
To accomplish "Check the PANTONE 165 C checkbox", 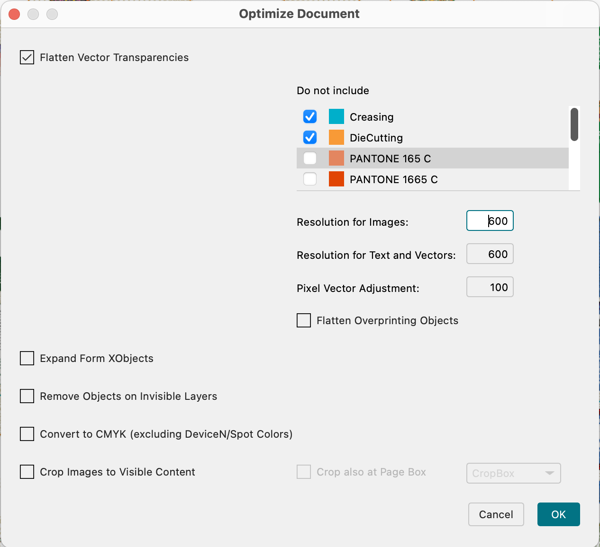I will click(310, 159).
